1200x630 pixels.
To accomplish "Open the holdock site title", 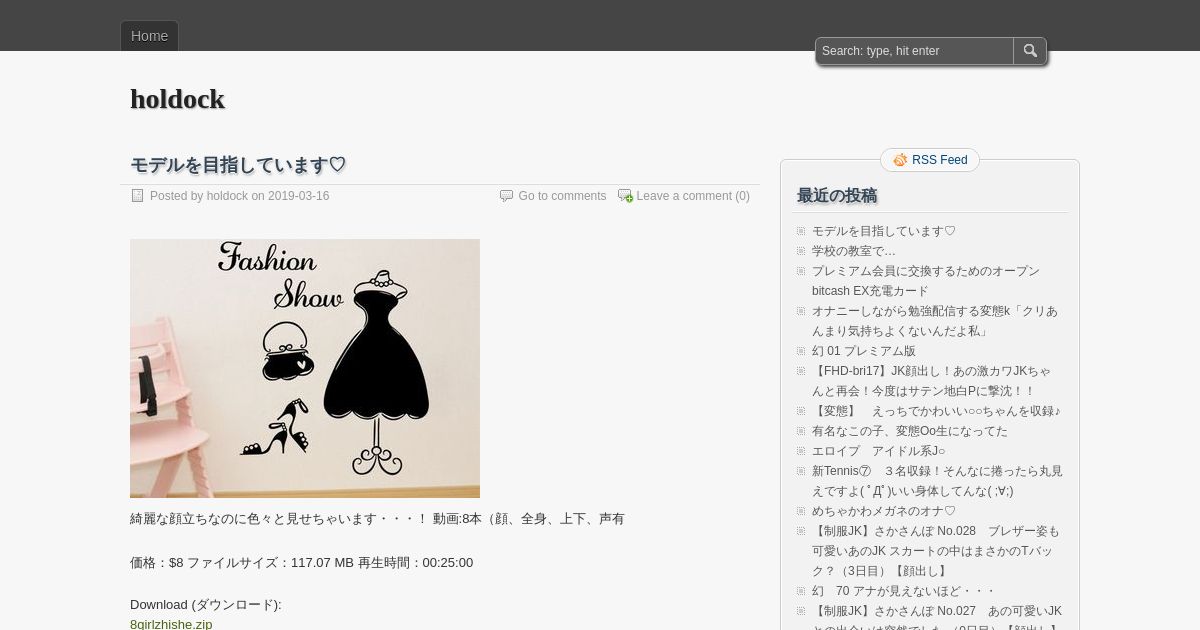I will [x=177, y=99].
